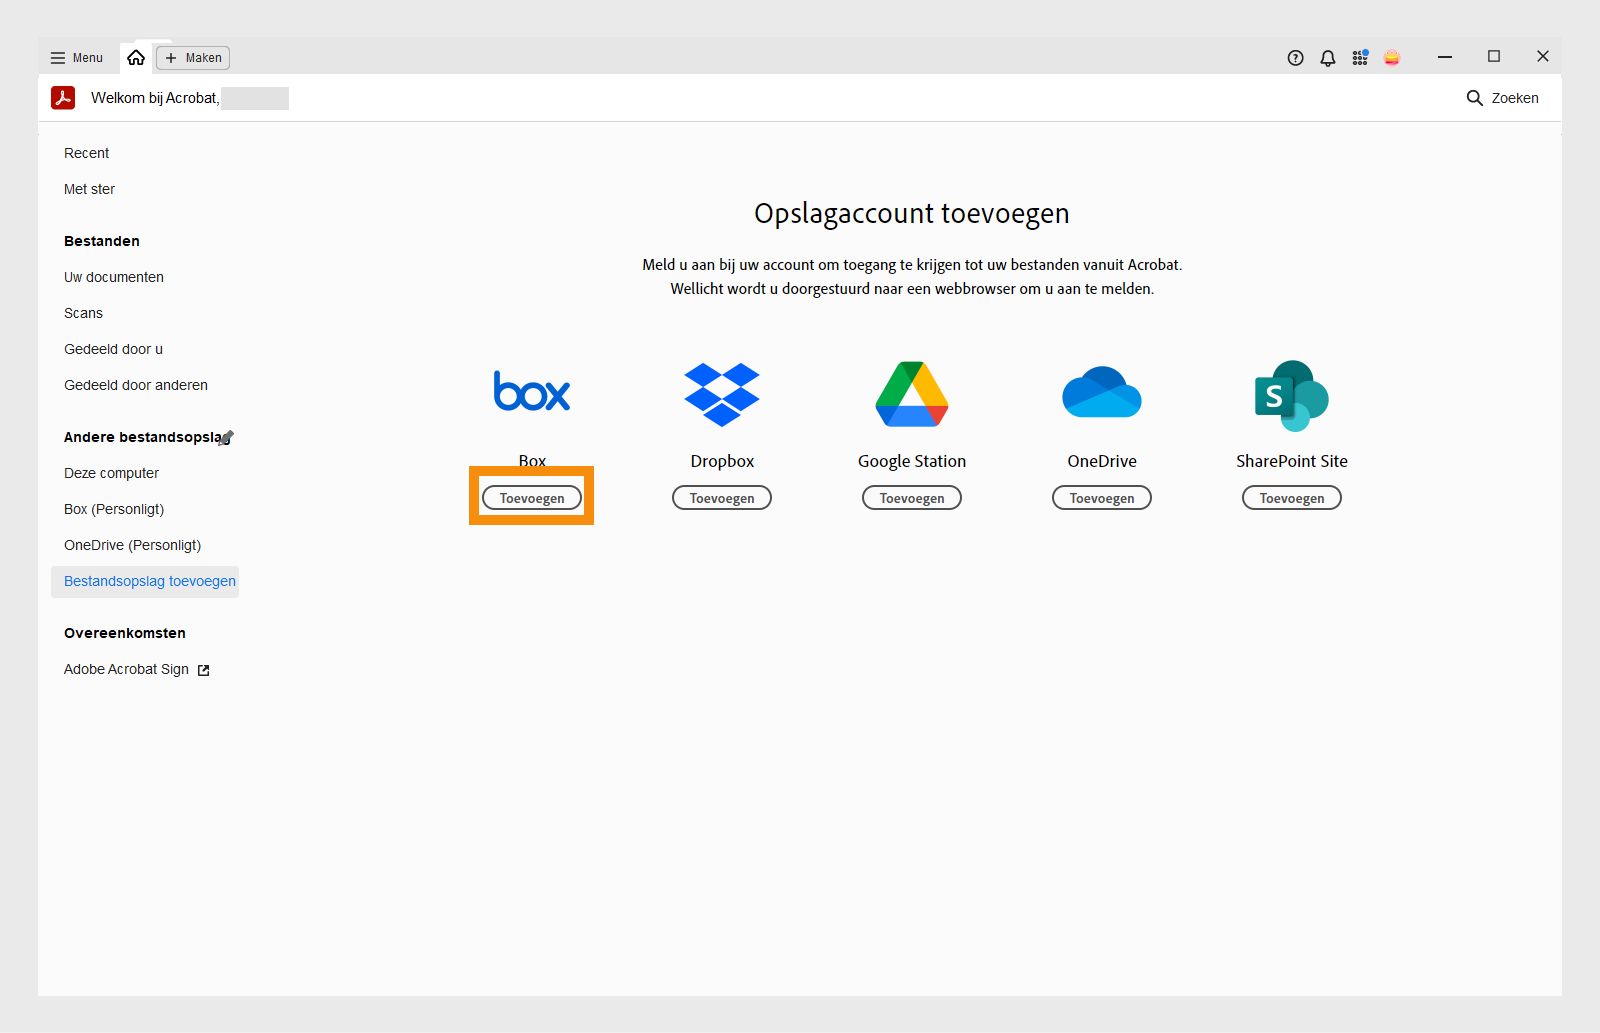Viewport: 1600px width, 1033px height.
Task: Open Bestandsopslag toevoegen in the sidebar
Action: [x=149, y=581]
